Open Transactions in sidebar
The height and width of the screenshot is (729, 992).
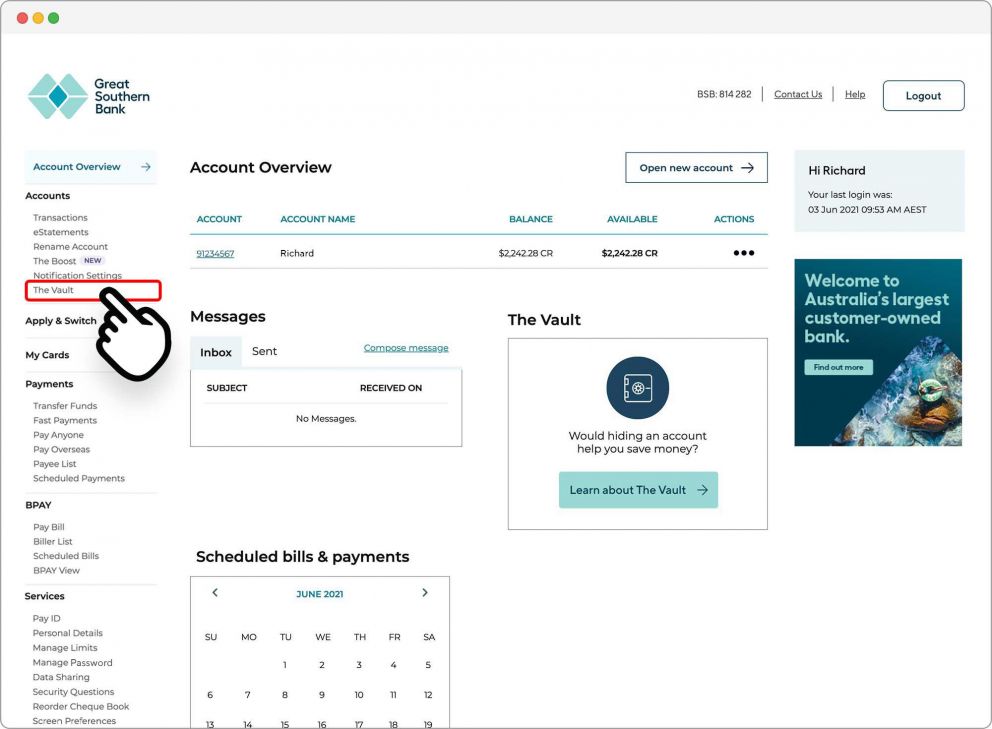(60, 218)
